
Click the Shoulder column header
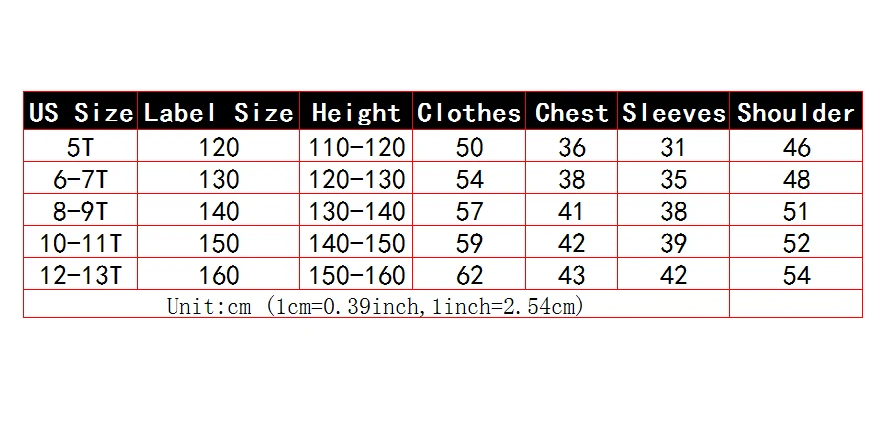796,111
